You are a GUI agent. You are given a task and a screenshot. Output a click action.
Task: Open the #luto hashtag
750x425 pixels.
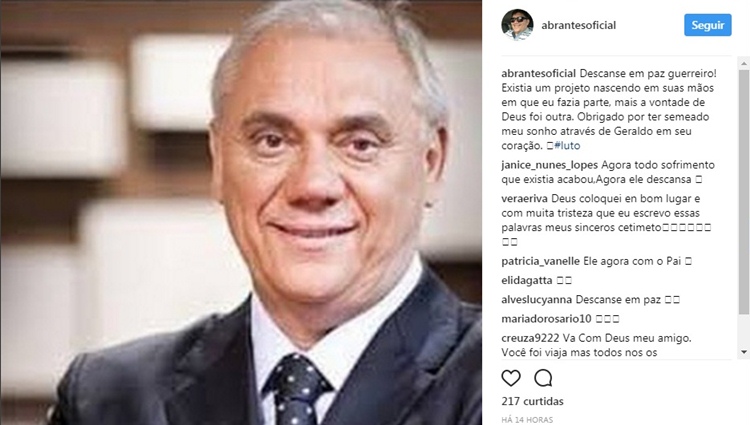[567, 146]
